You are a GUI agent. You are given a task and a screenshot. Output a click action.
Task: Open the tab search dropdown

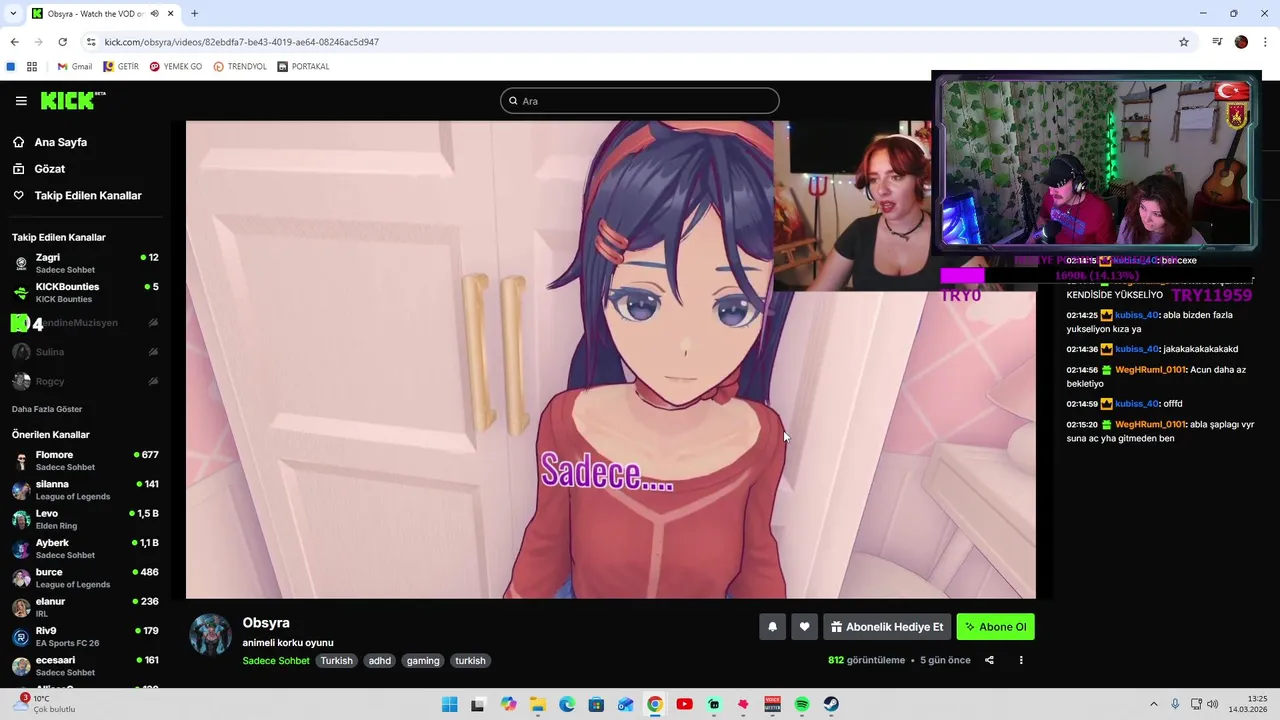(13, 14)
